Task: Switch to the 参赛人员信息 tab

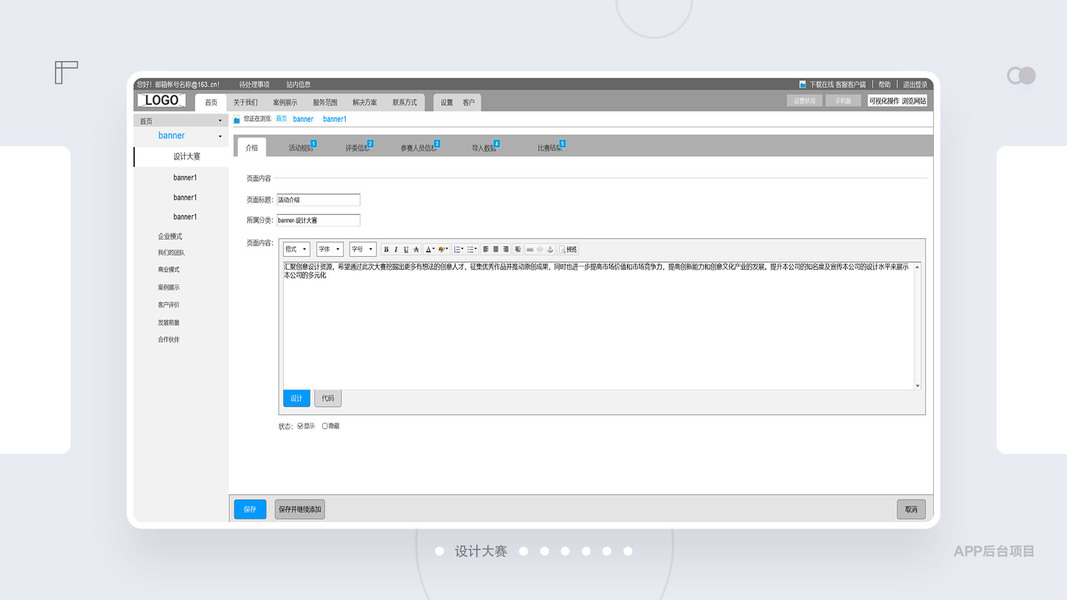Action: [418, 148]
